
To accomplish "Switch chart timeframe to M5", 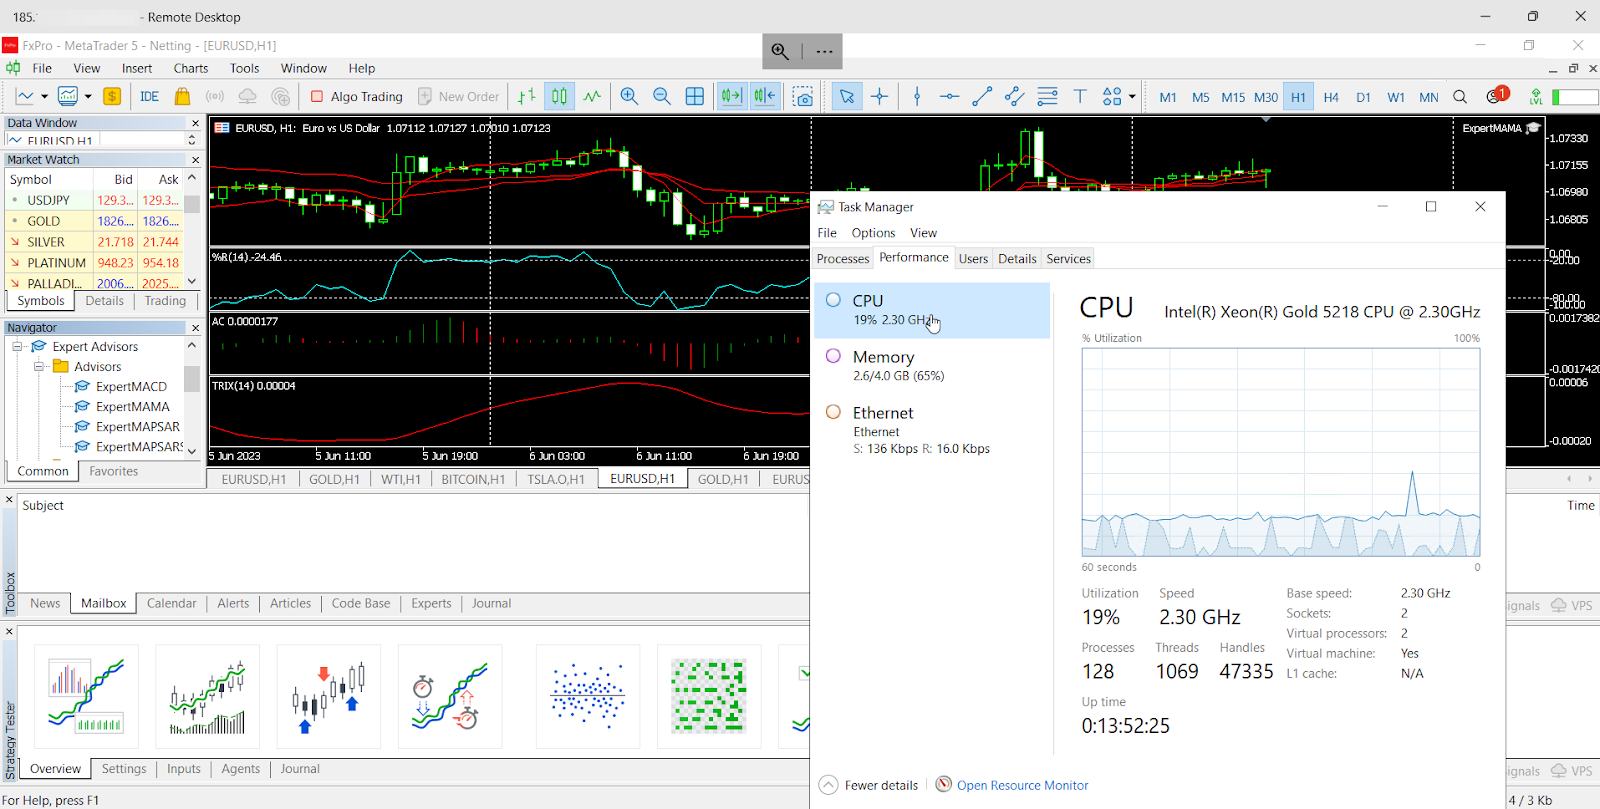I will point(1201,97).
